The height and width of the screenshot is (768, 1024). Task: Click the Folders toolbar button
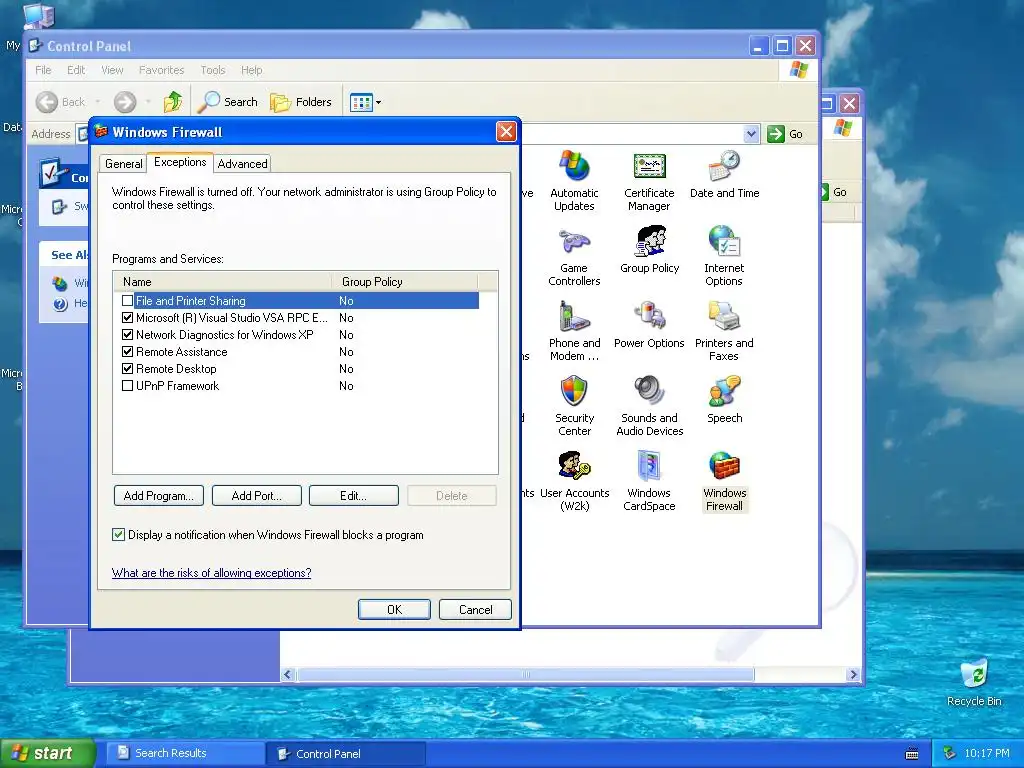(301, 102)
